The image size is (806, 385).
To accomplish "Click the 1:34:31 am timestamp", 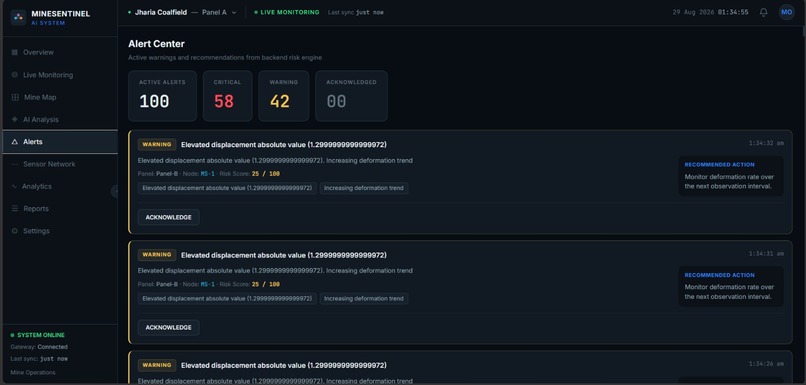I will (x=766, y=254).
